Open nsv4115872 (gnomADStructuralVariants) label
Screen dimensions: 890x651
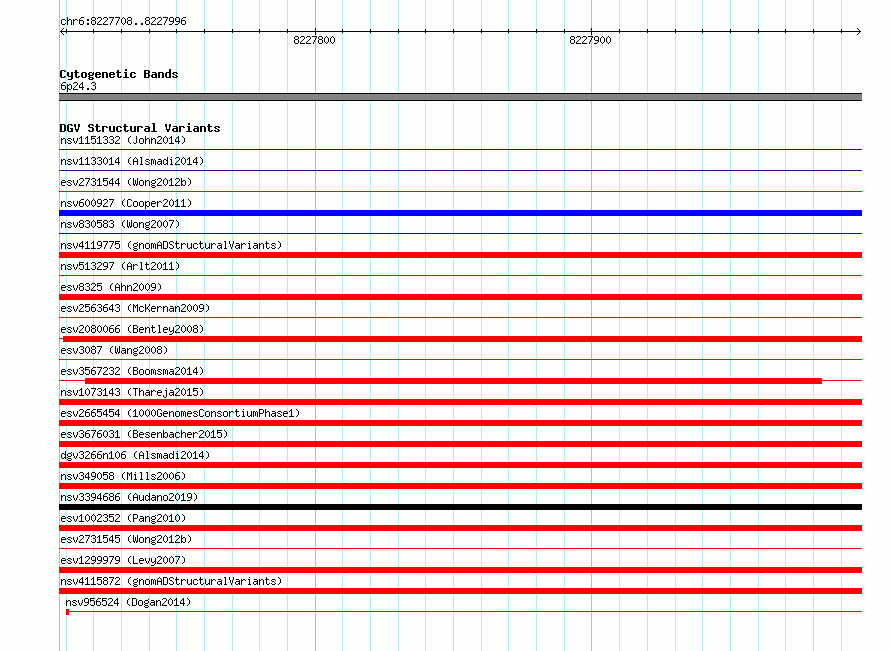click(171, 581)
